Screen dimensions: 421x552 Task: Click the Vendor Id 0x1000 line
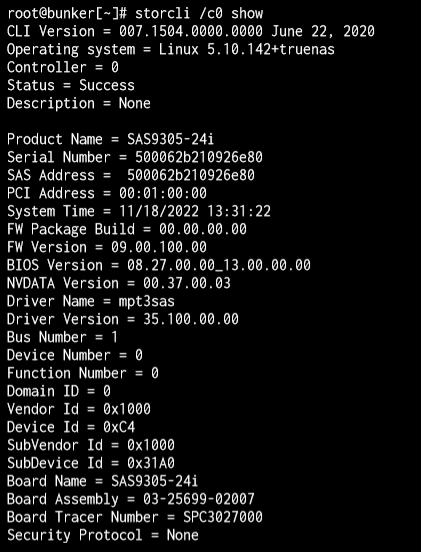pos(79,409)
